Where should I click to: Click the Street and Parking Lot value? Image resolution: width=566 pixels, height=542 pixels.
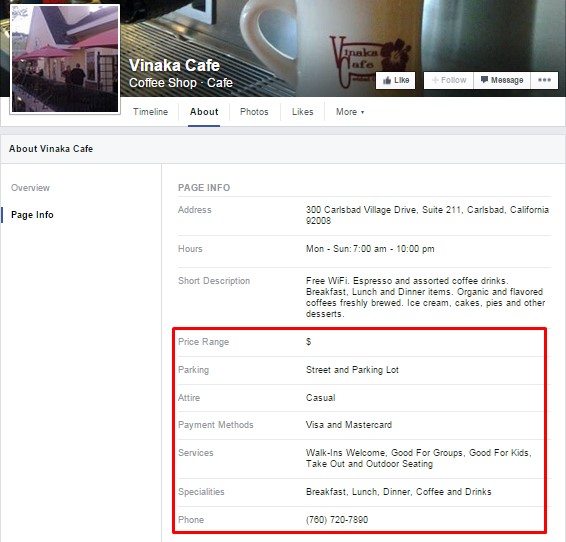pos(352,370)
